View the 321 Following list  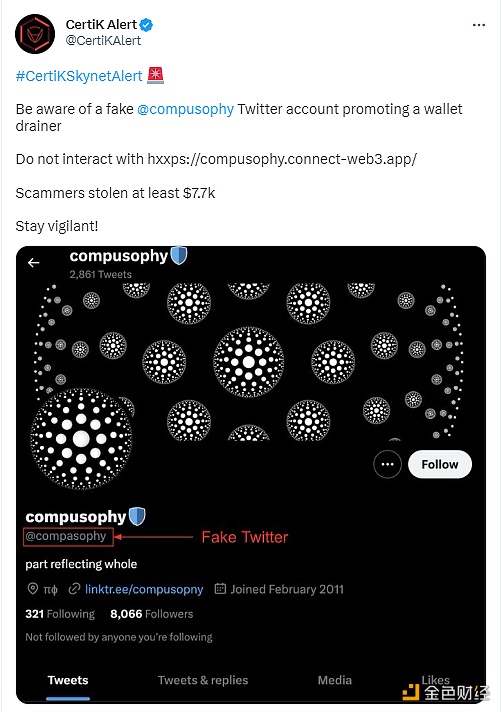pyautogui.click(x=60, y=614)
